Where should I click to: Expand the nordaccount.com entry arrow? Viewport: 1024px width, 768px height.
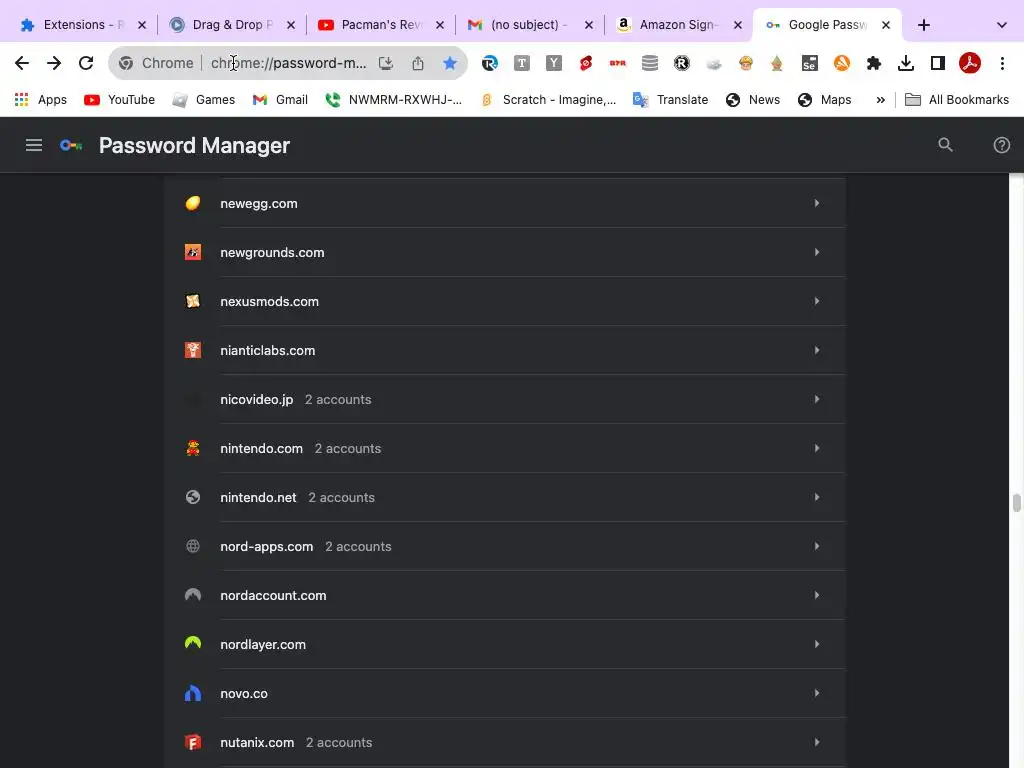pos(816,595)
